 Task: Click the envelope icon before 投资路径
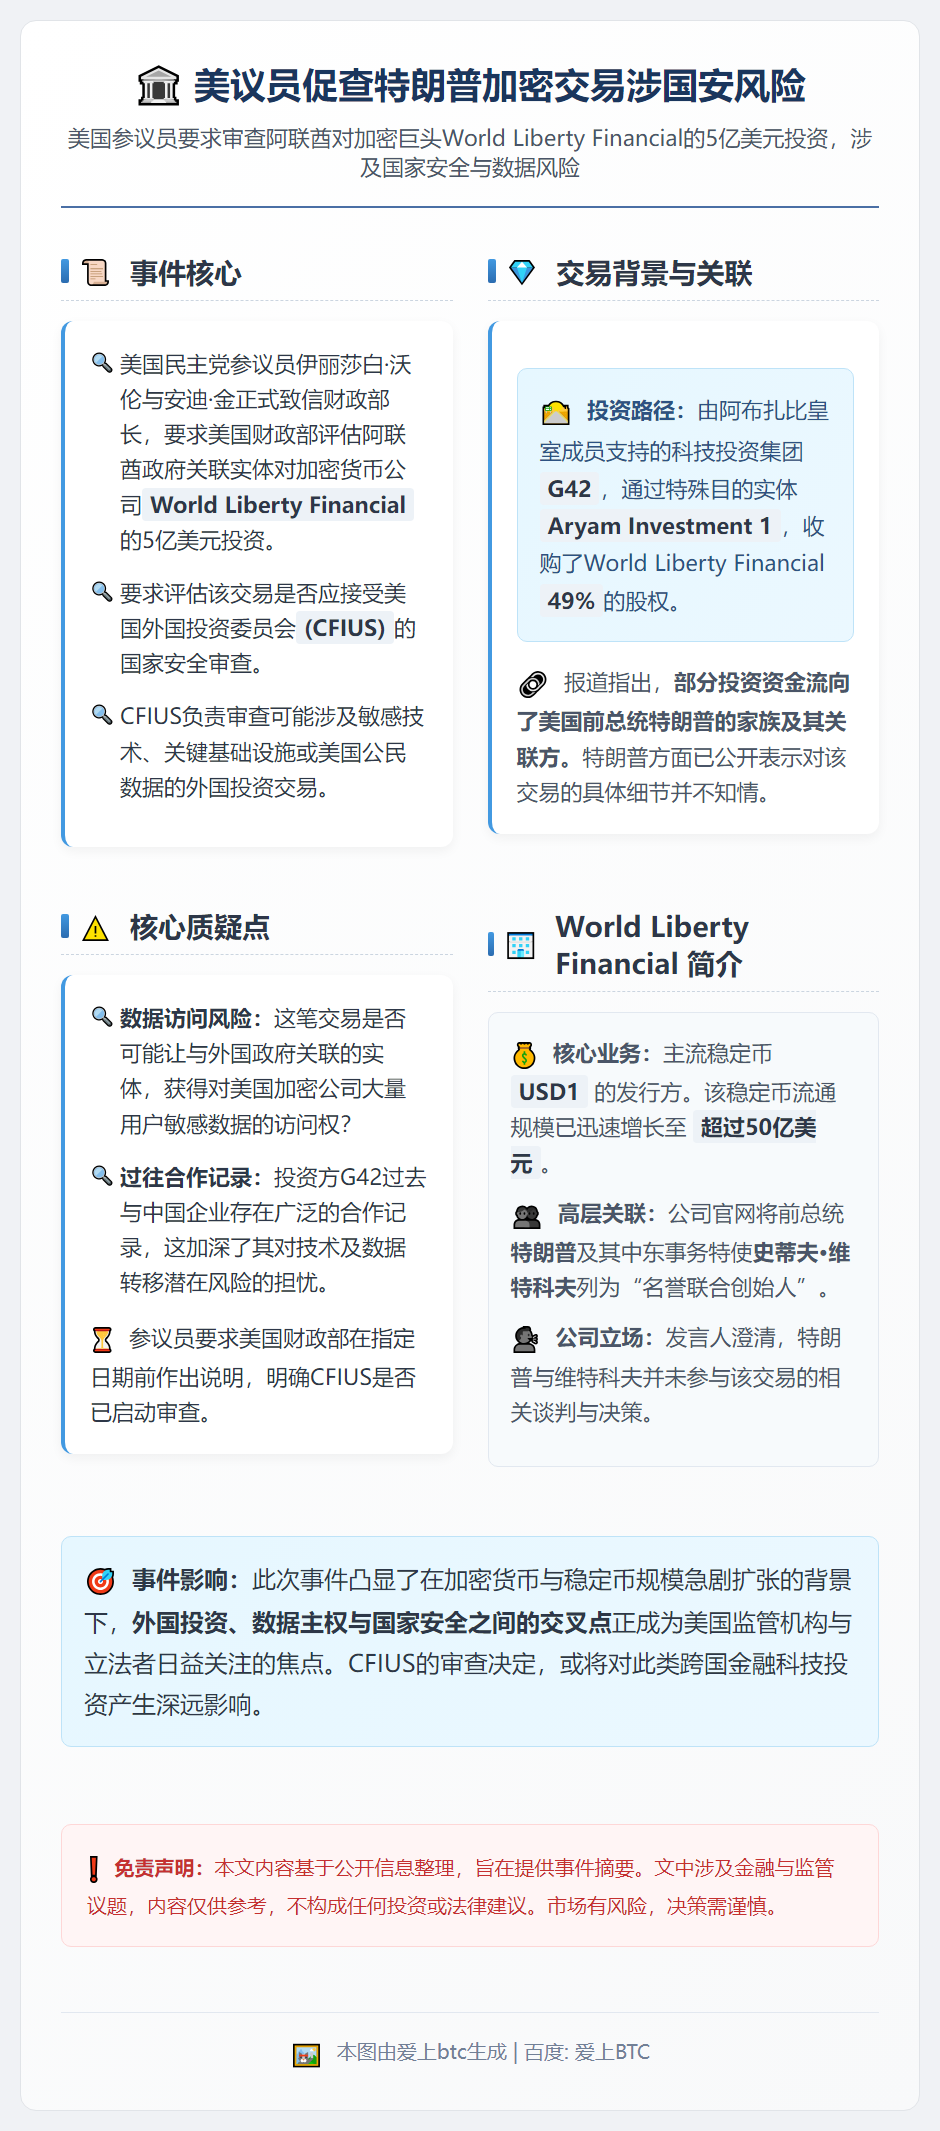pos(555,412)
